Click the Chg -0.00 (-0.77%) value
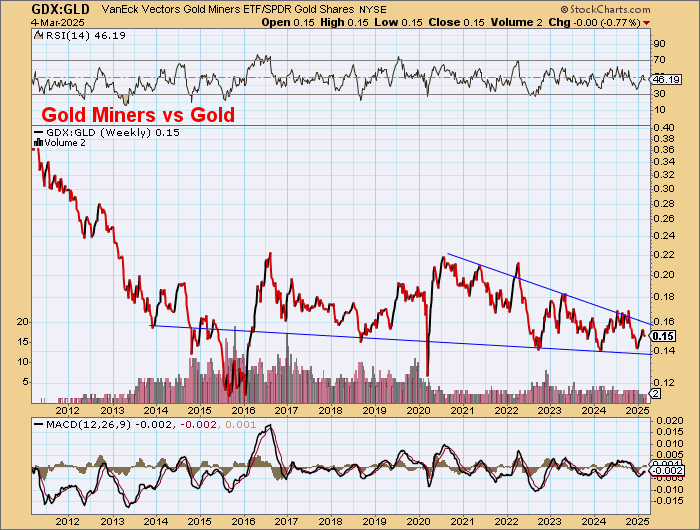This screenshot has height=530, width=700. 595,22
